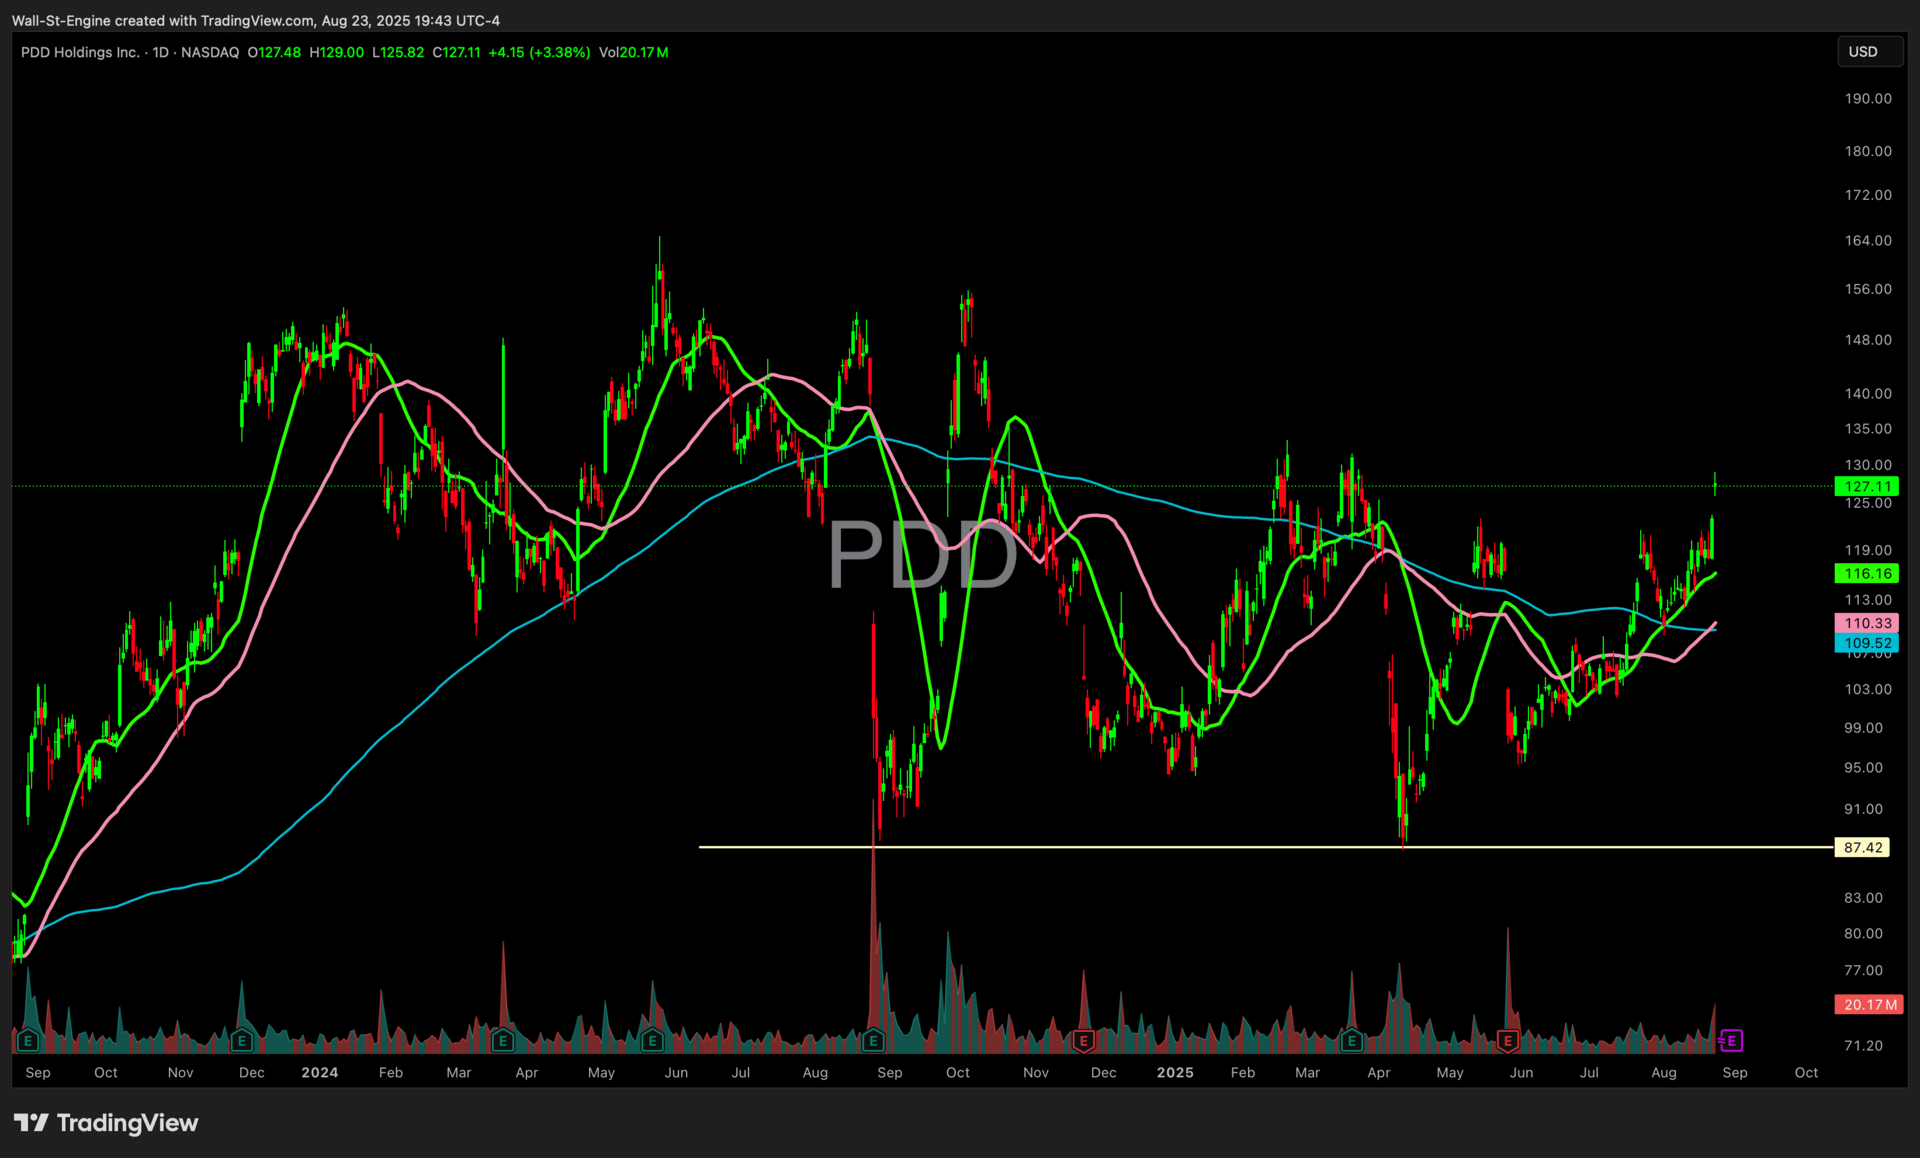
Task: Click the red earnings marker before June 2025
Action: click(1508, 1041)
